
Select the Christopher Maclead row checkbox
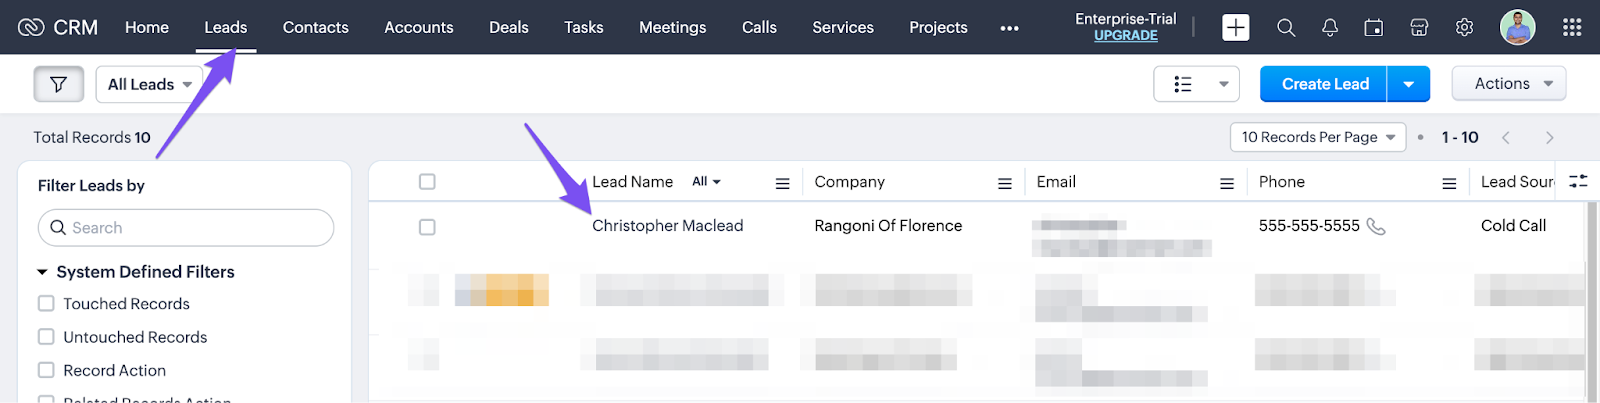point(427,227)
